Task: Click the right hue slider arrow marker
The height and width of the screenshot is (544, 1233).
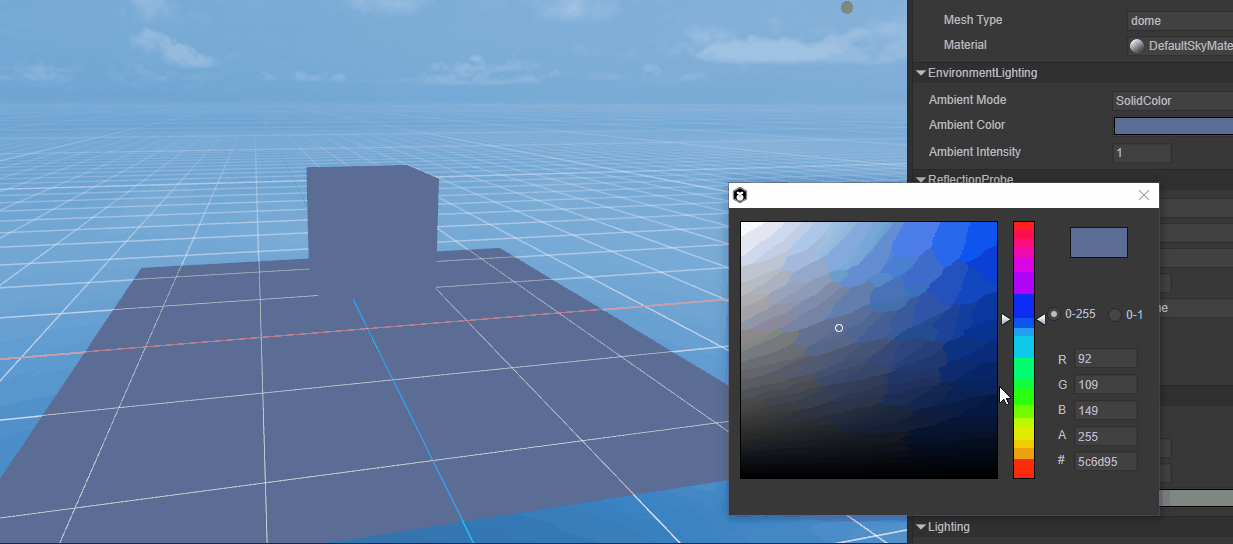Action: coord(1041,319)
